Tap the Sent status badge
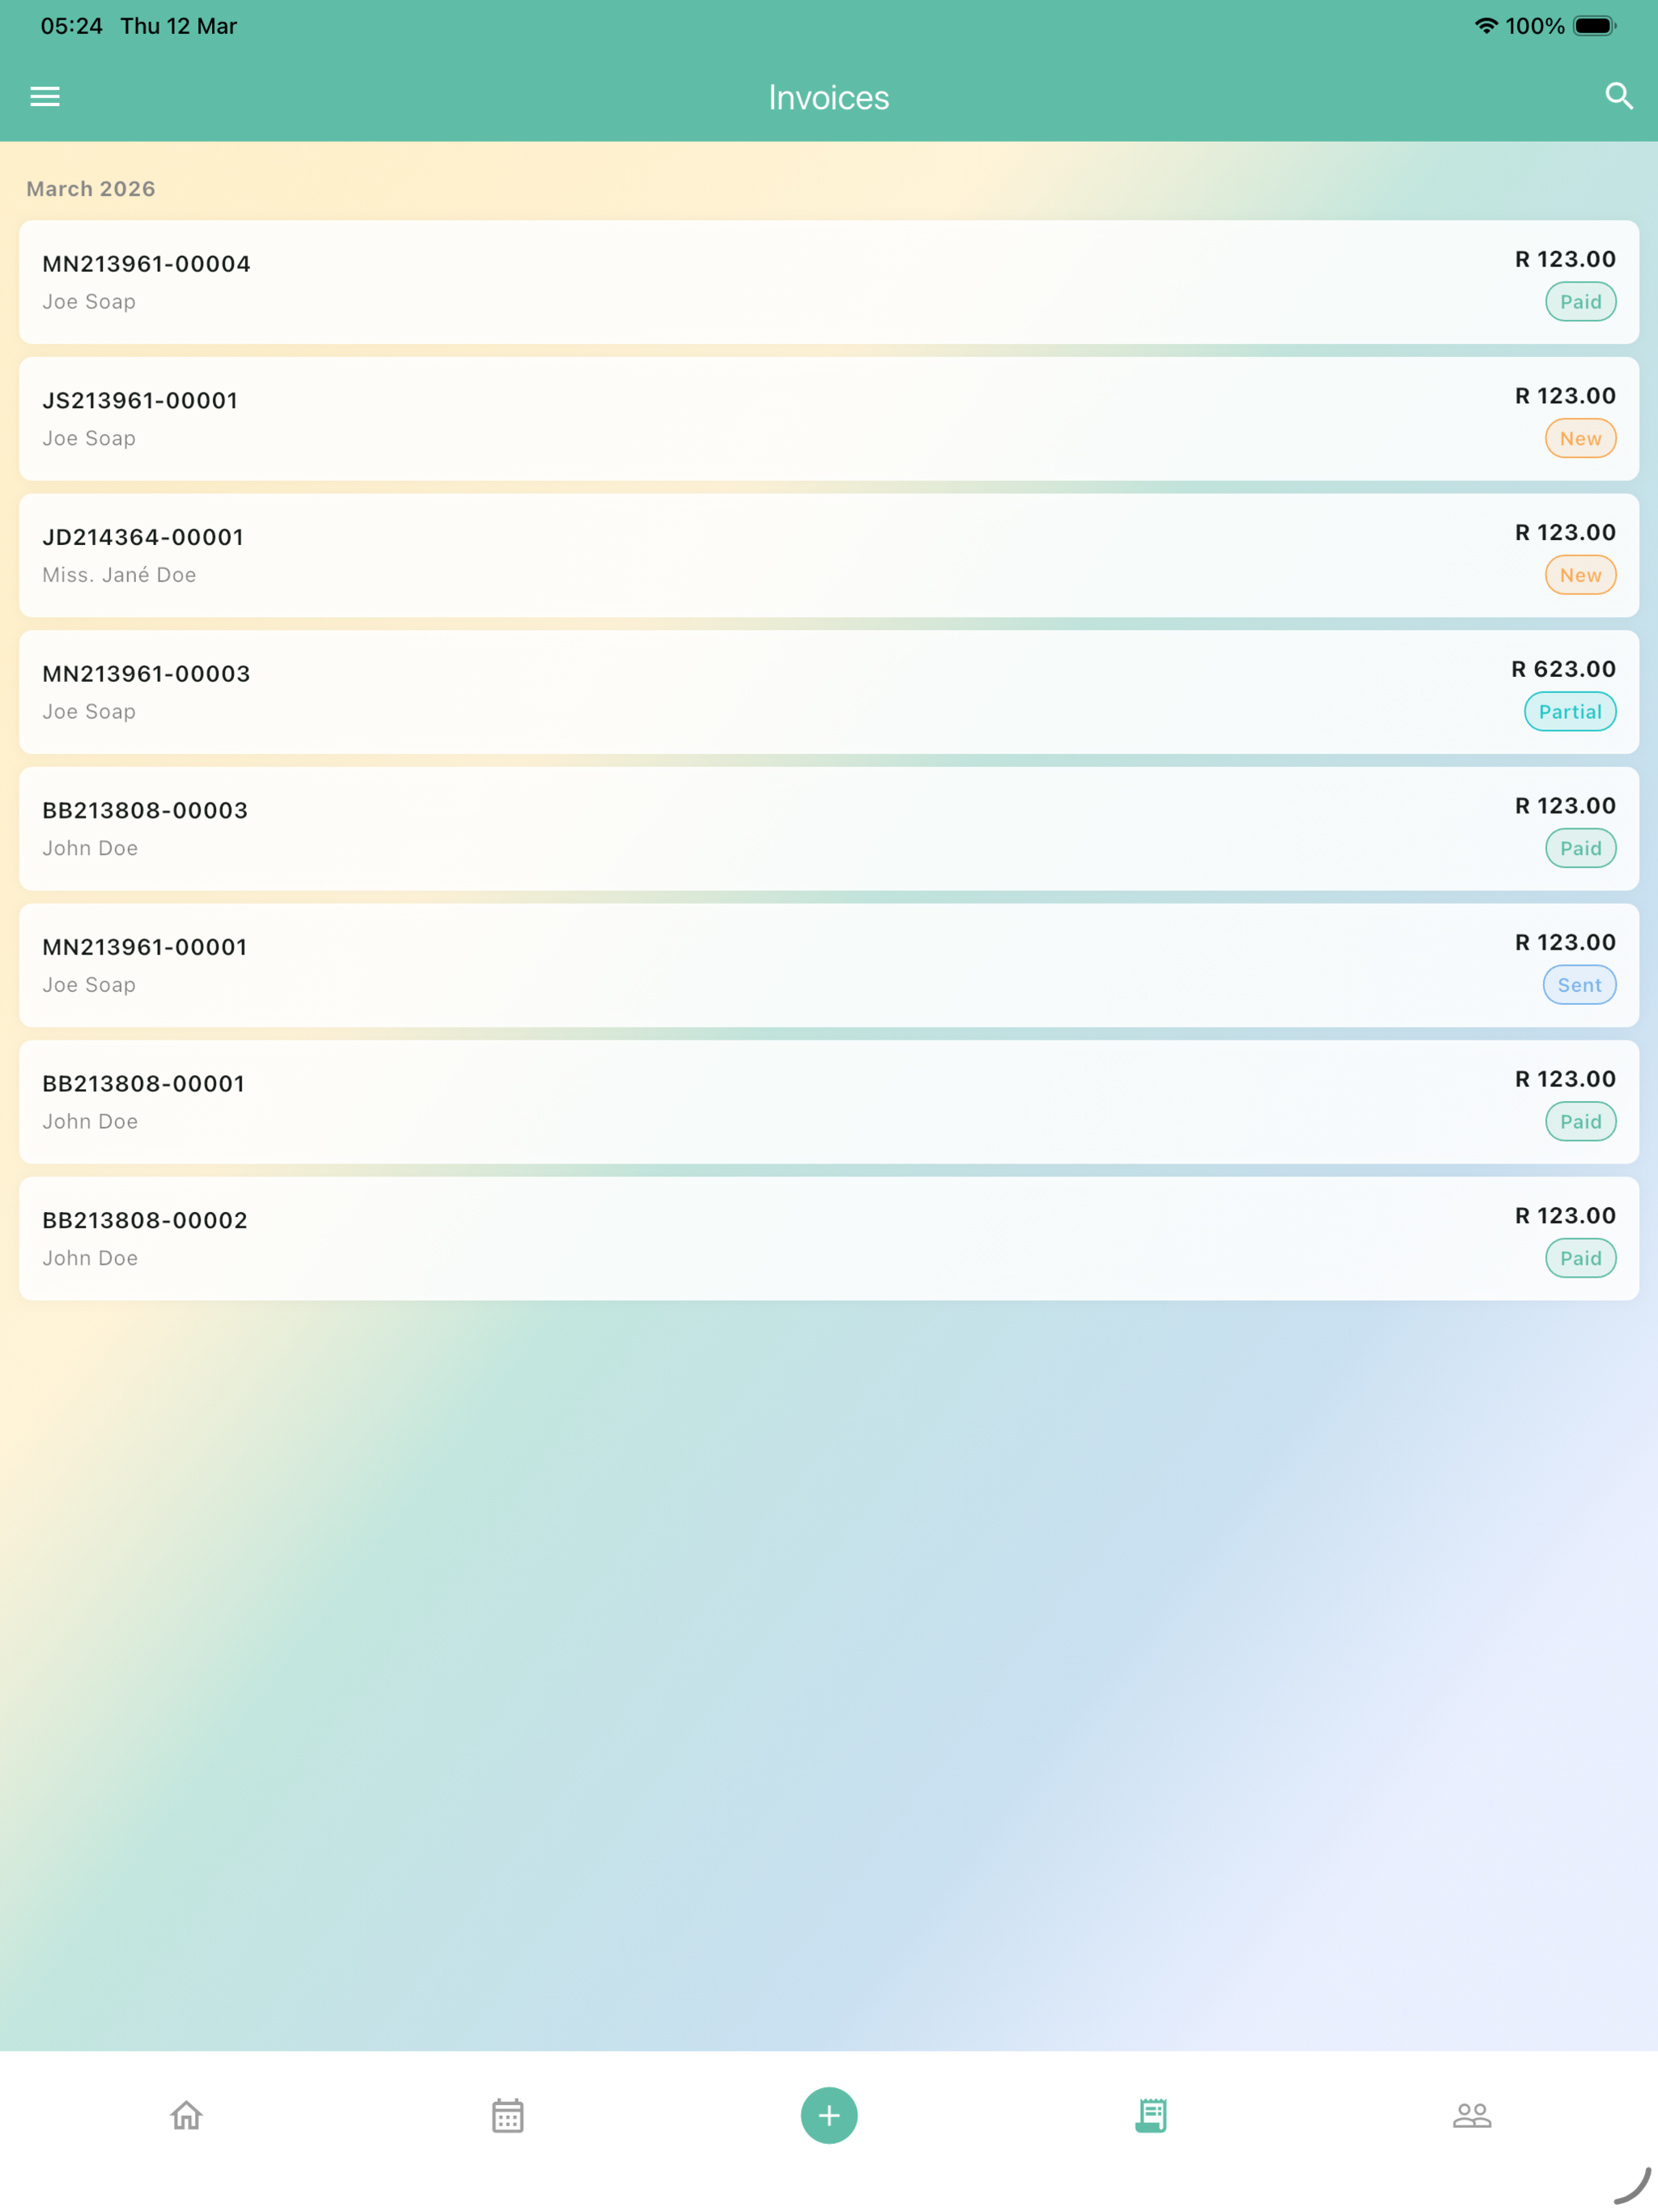Screen dimensions: 1658x2212 pos(1580,985)
